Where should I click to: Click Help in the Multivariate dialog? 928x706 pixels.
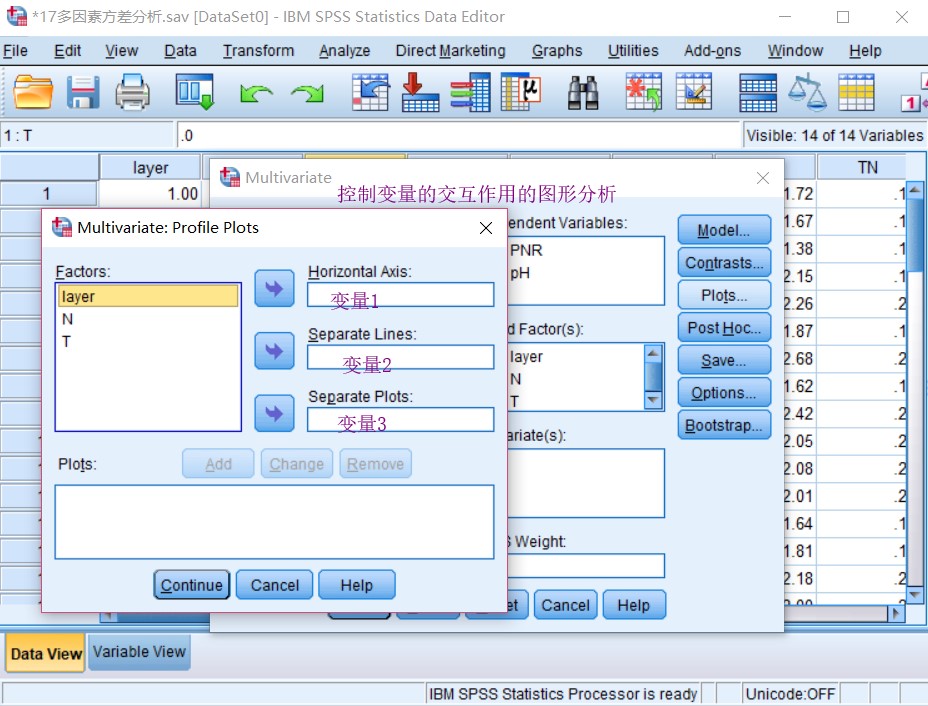[x=634, y=605]
